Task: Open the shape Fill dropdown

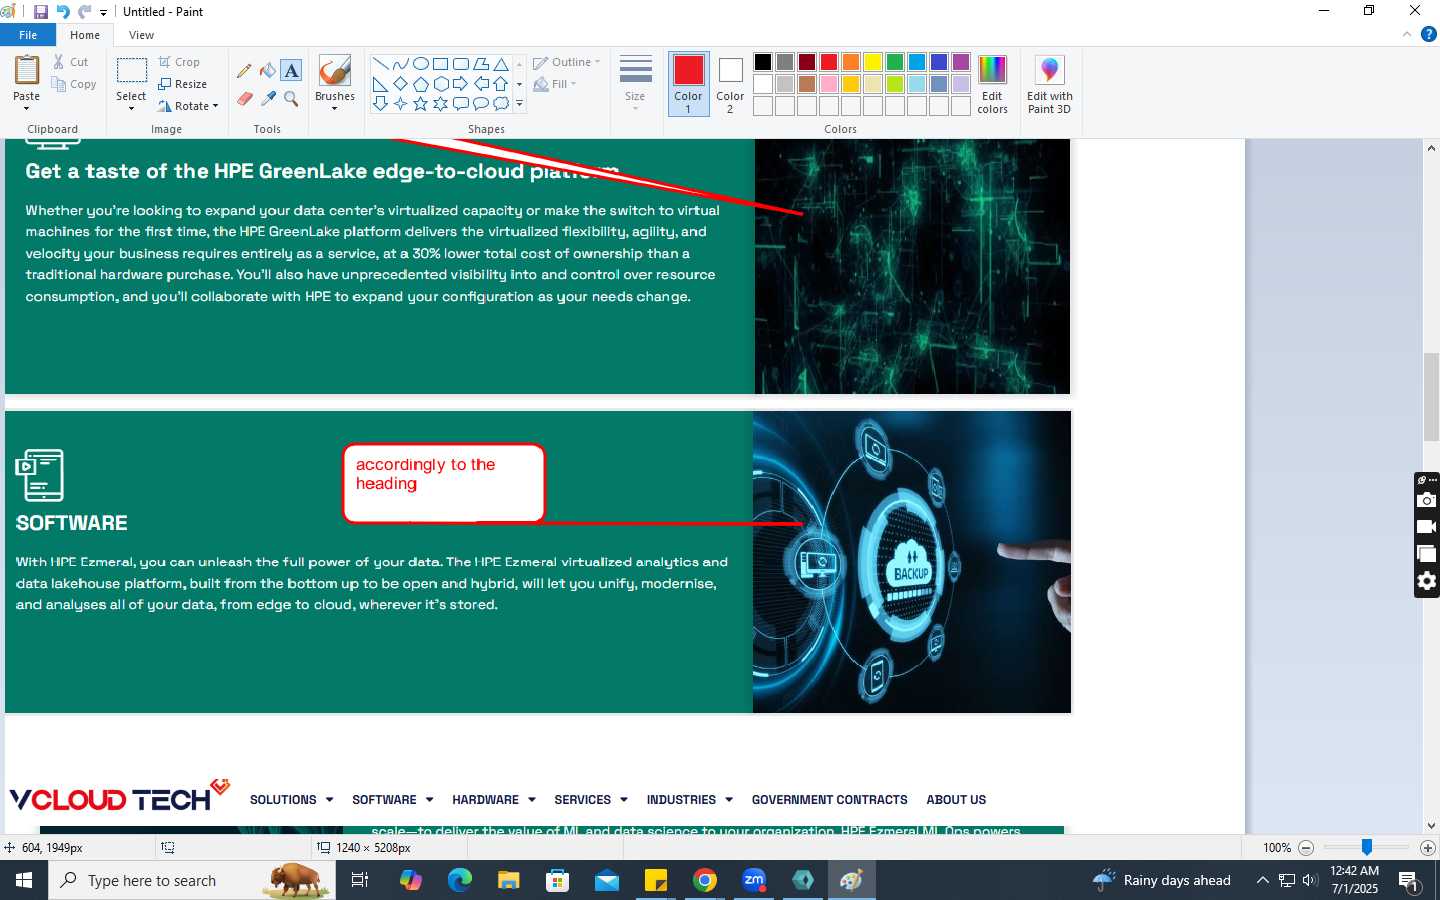Action: [555, 84]
